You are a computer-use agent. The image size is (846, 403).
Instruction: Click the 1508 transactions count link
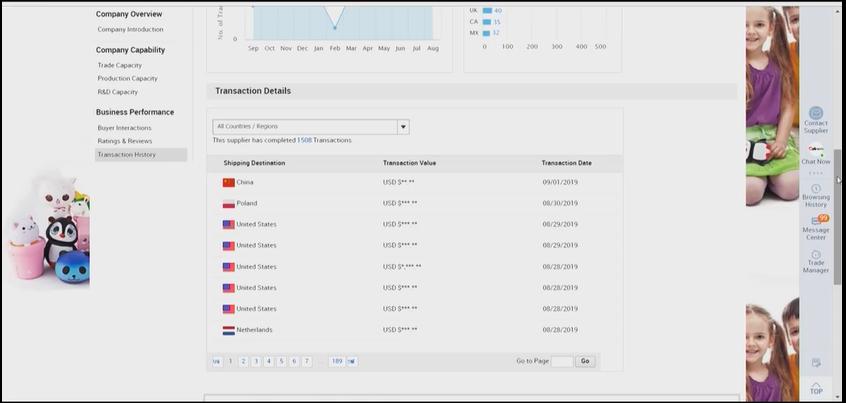tap(304, 140)
